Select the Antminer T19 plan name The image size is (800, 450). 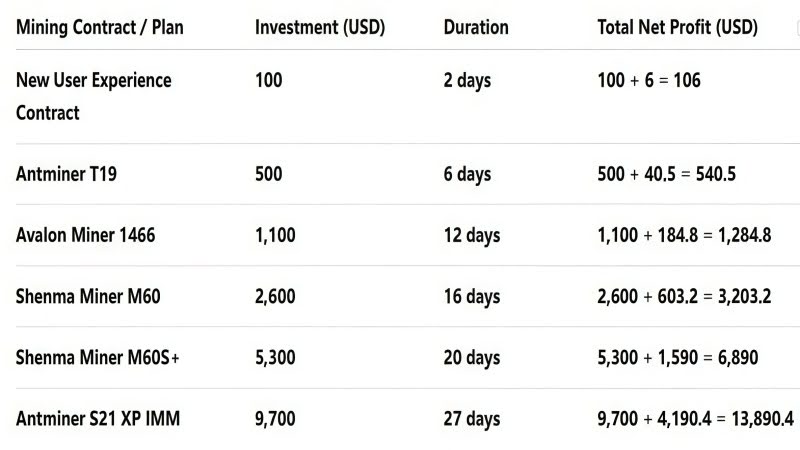click(66, 174)
